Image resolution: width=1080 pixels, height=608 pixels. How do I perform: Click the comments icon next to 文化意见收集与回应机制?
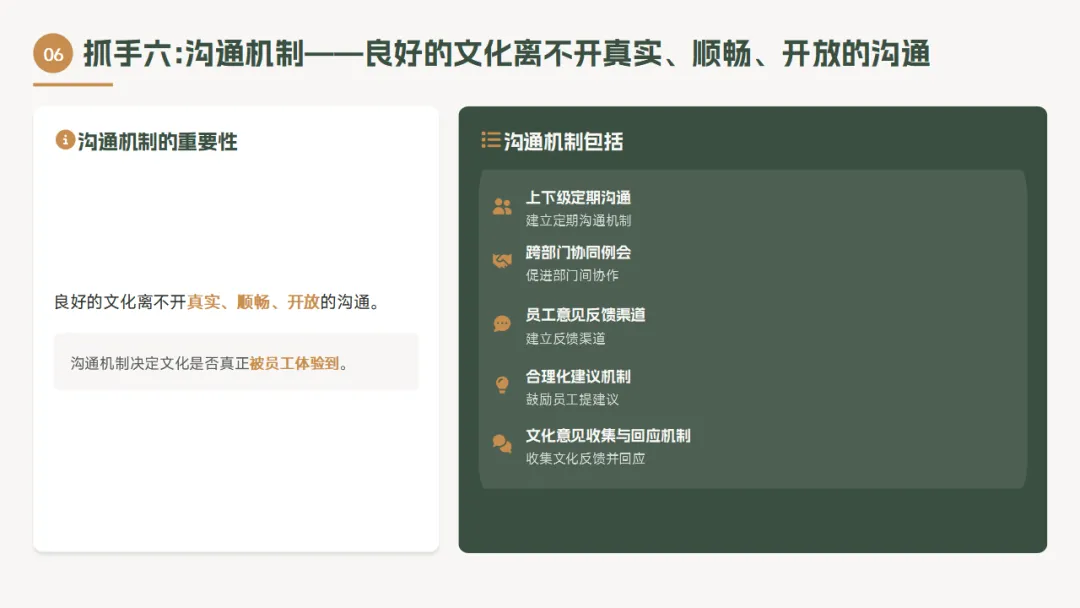[x=502, y=443]
